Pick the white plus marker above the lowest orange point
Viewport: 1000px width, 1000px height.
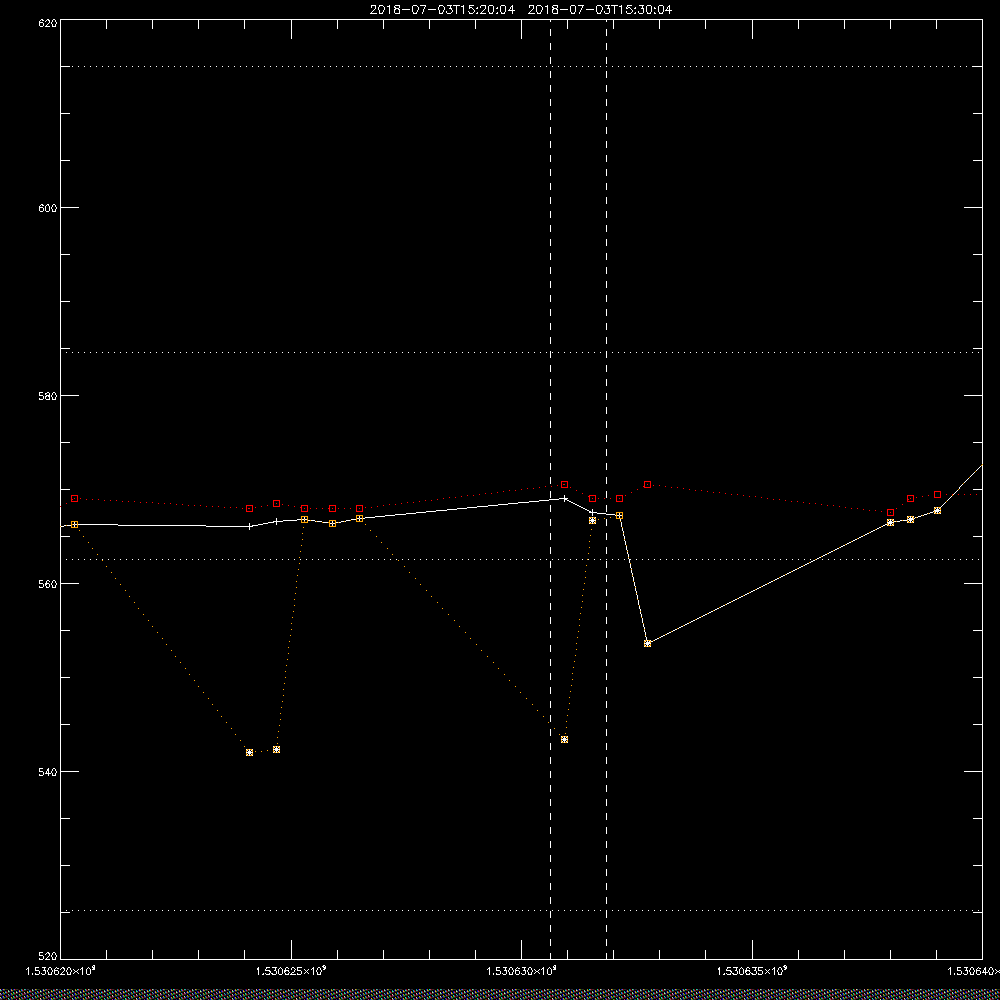249,527
